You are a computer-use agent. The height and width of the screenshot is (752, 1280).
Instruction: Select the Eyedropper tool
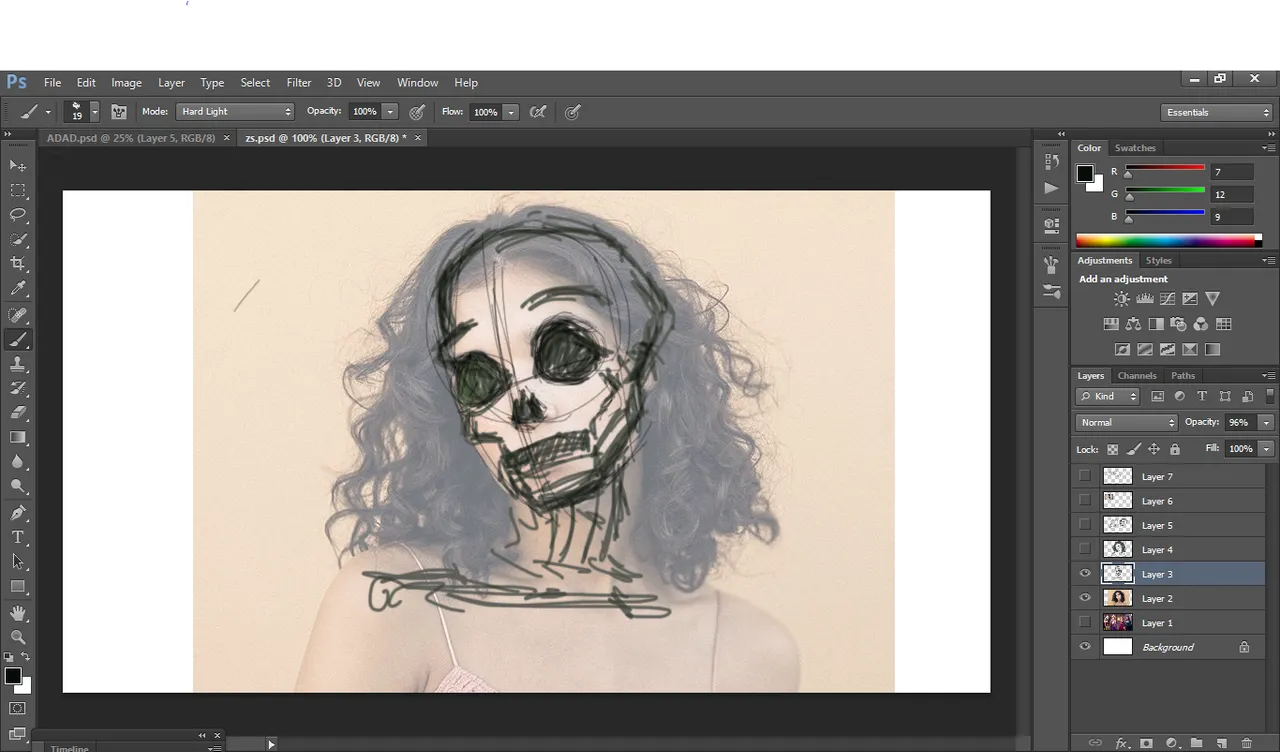coord(18,289)
